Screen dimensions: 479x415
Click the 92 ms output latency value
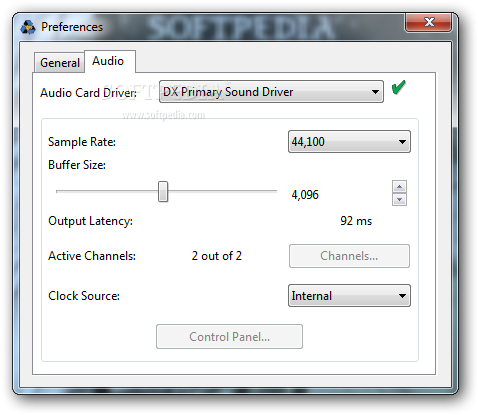click(x=356, y=221)
